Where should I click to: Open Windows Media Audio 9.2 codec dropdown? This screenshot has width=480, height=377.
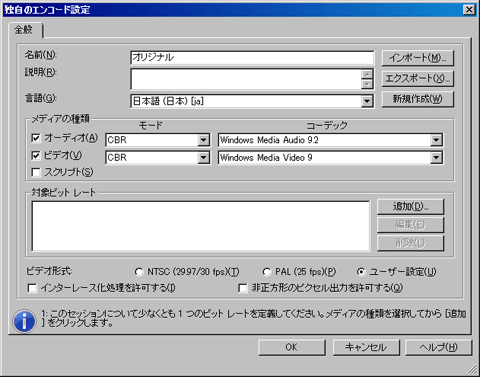click(x=436, y=140)
